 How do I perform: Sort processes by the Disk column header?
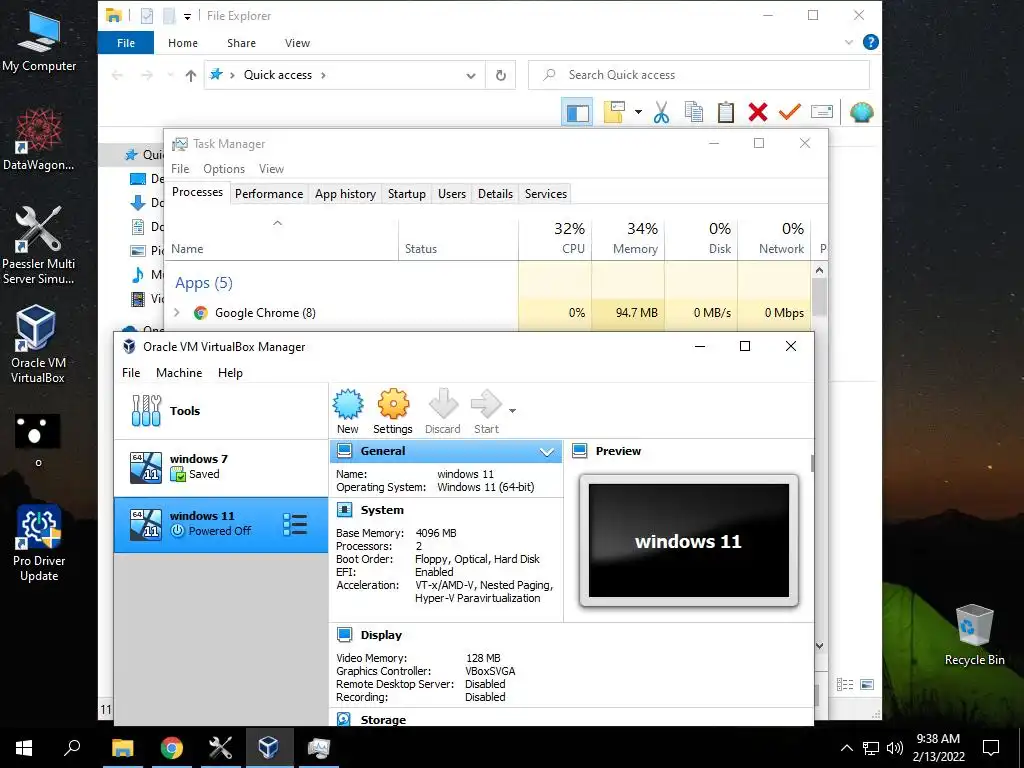click(x=701, y=238)
